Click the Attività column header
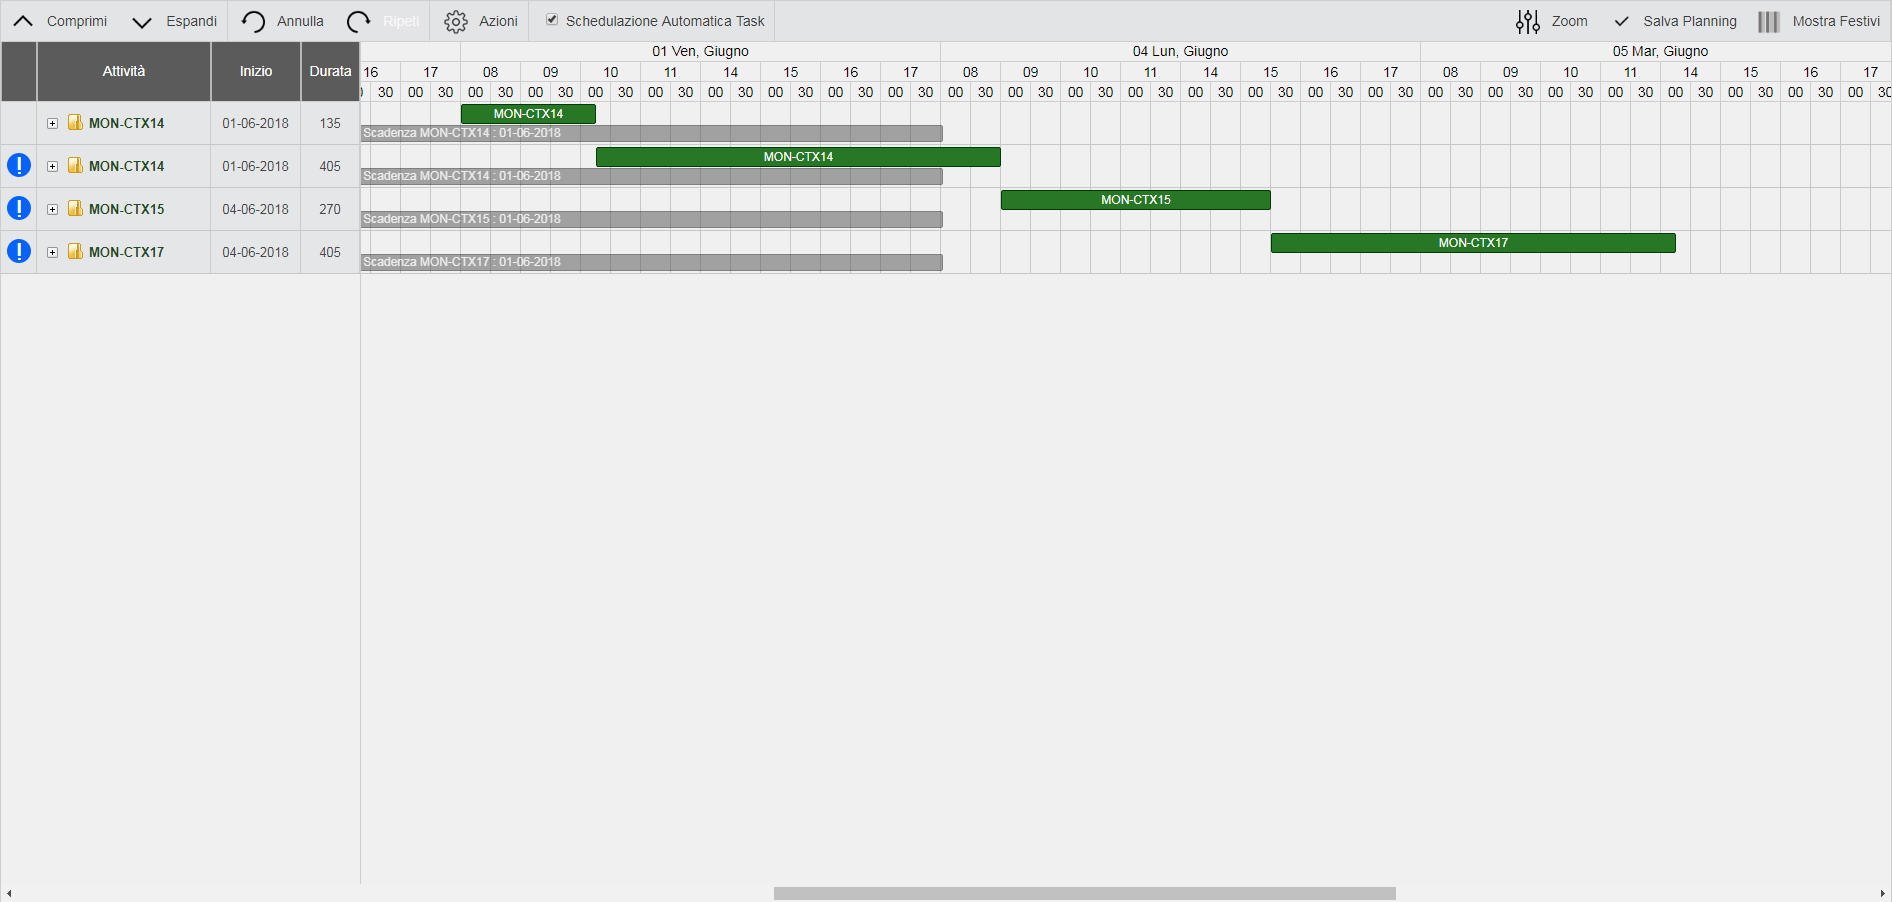 pyautogui.click(x=124, y=71)
